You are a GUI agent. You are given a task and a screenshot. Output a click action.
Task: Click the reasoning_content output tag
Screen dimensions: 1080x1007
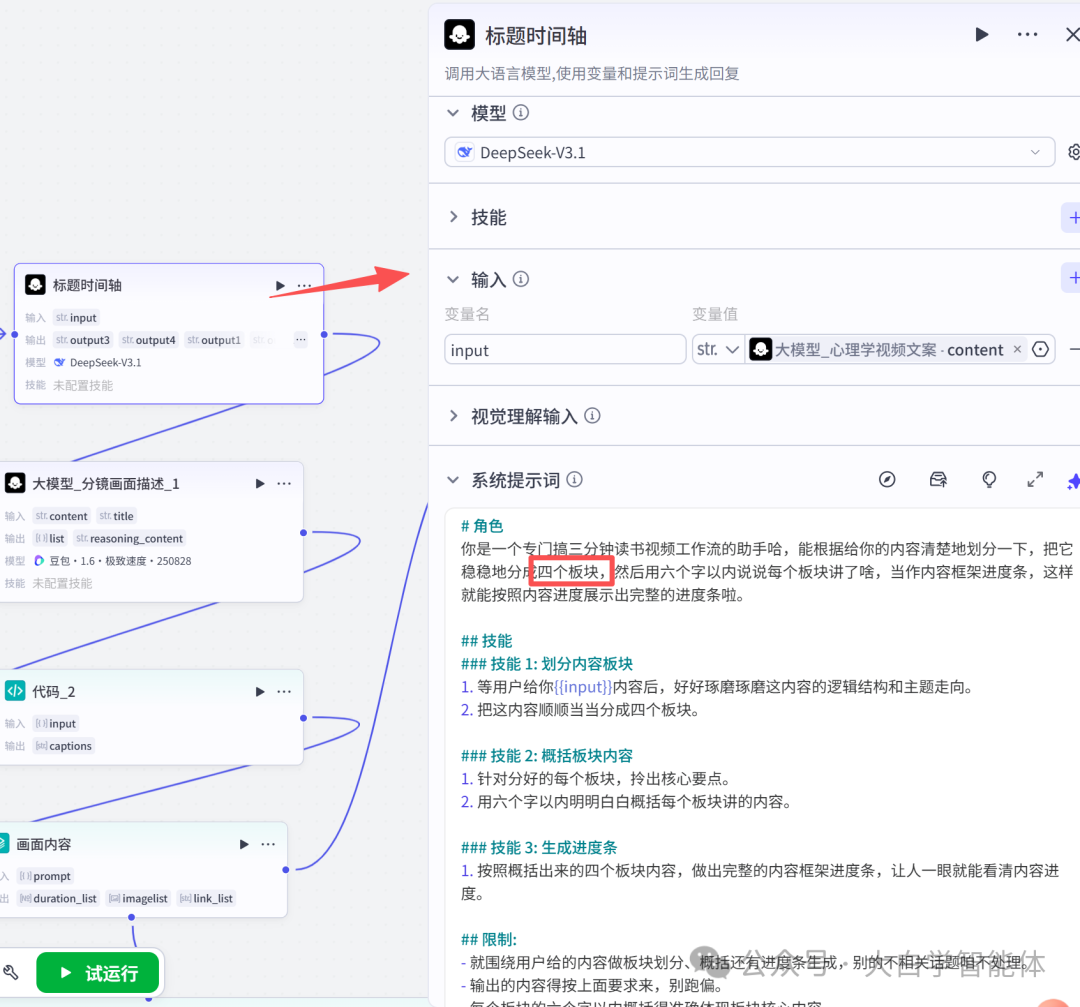(x=129, y=538)
